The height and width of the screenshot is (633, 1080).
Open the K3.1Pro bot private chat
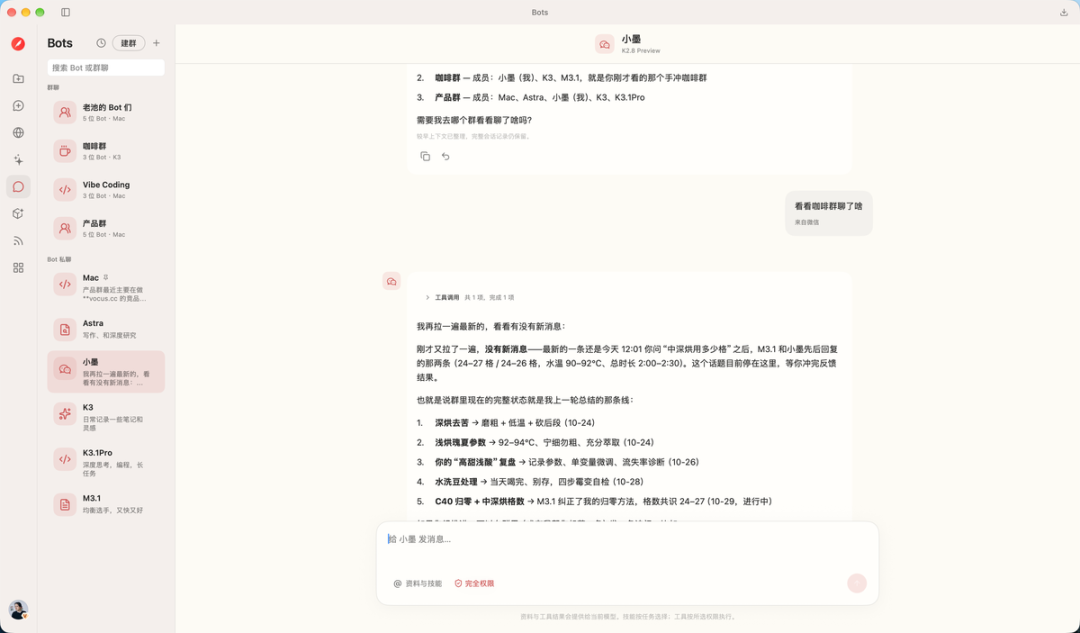106,461
